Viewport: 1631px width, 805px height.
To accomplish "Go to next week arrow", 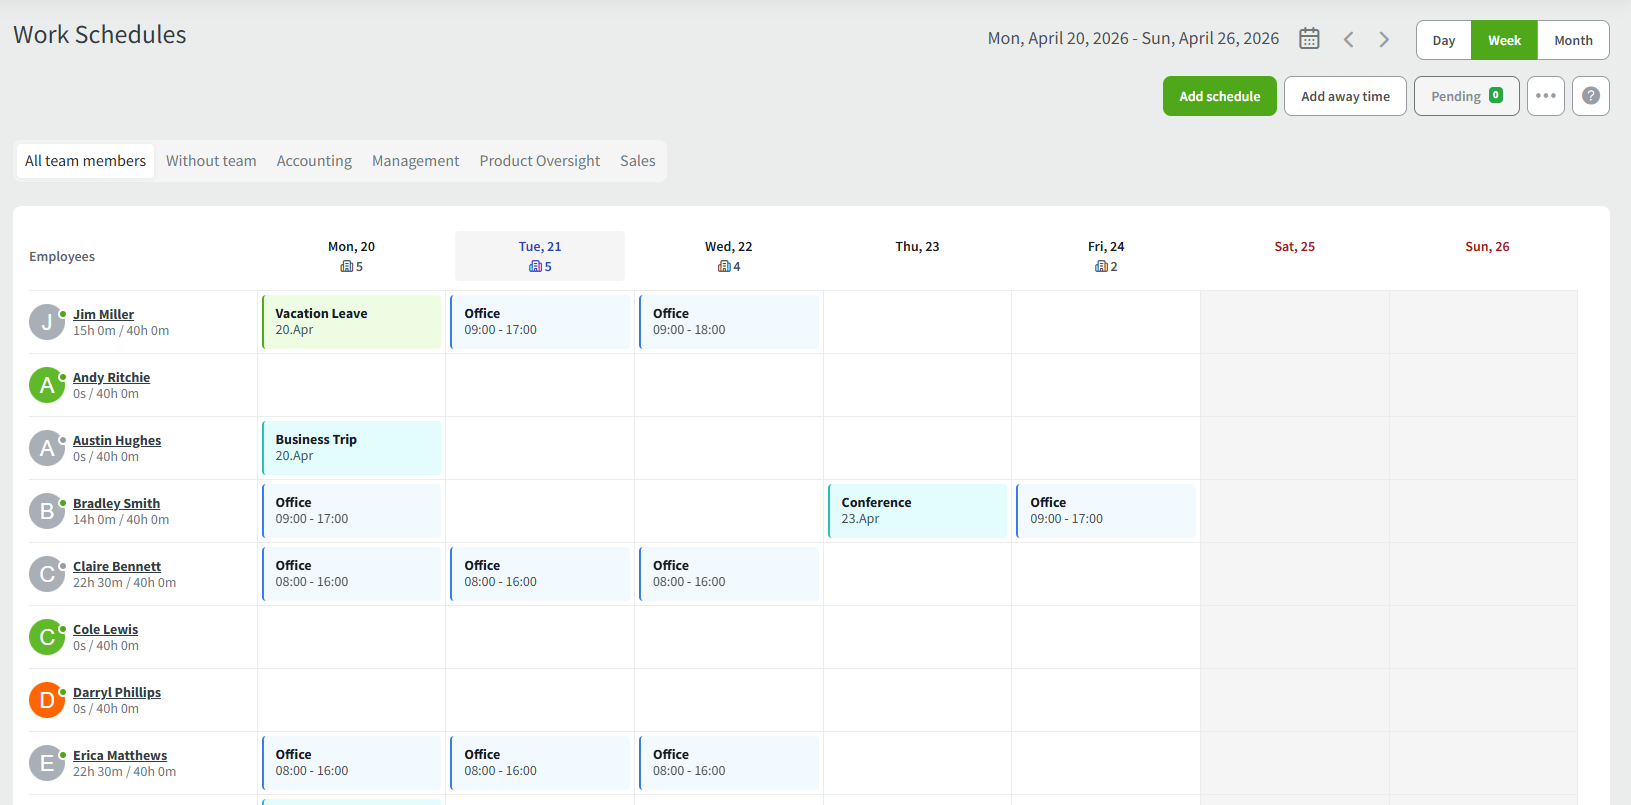I will coord(1384,39).
